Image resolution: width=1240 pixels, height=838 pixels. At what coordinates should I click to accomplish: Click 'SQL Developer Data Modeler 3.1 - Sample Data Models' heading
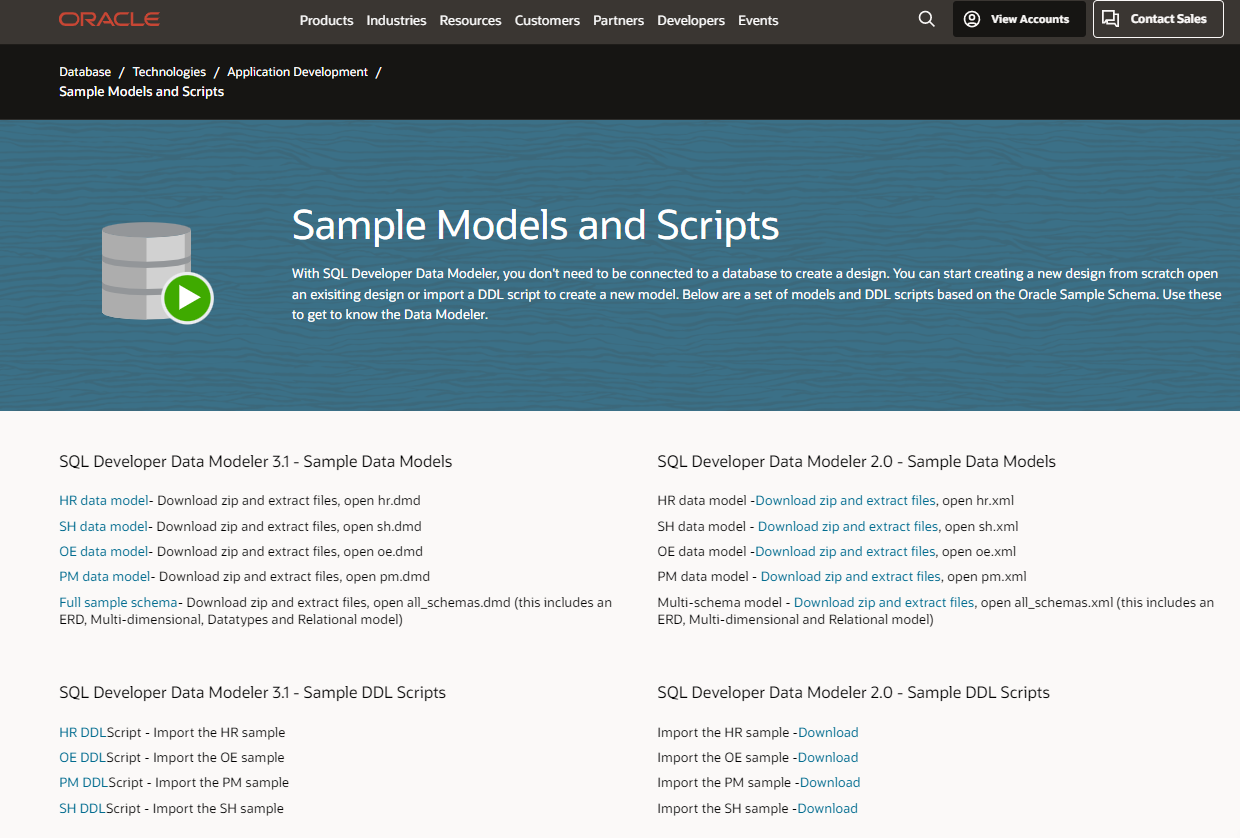coord(256,461)
